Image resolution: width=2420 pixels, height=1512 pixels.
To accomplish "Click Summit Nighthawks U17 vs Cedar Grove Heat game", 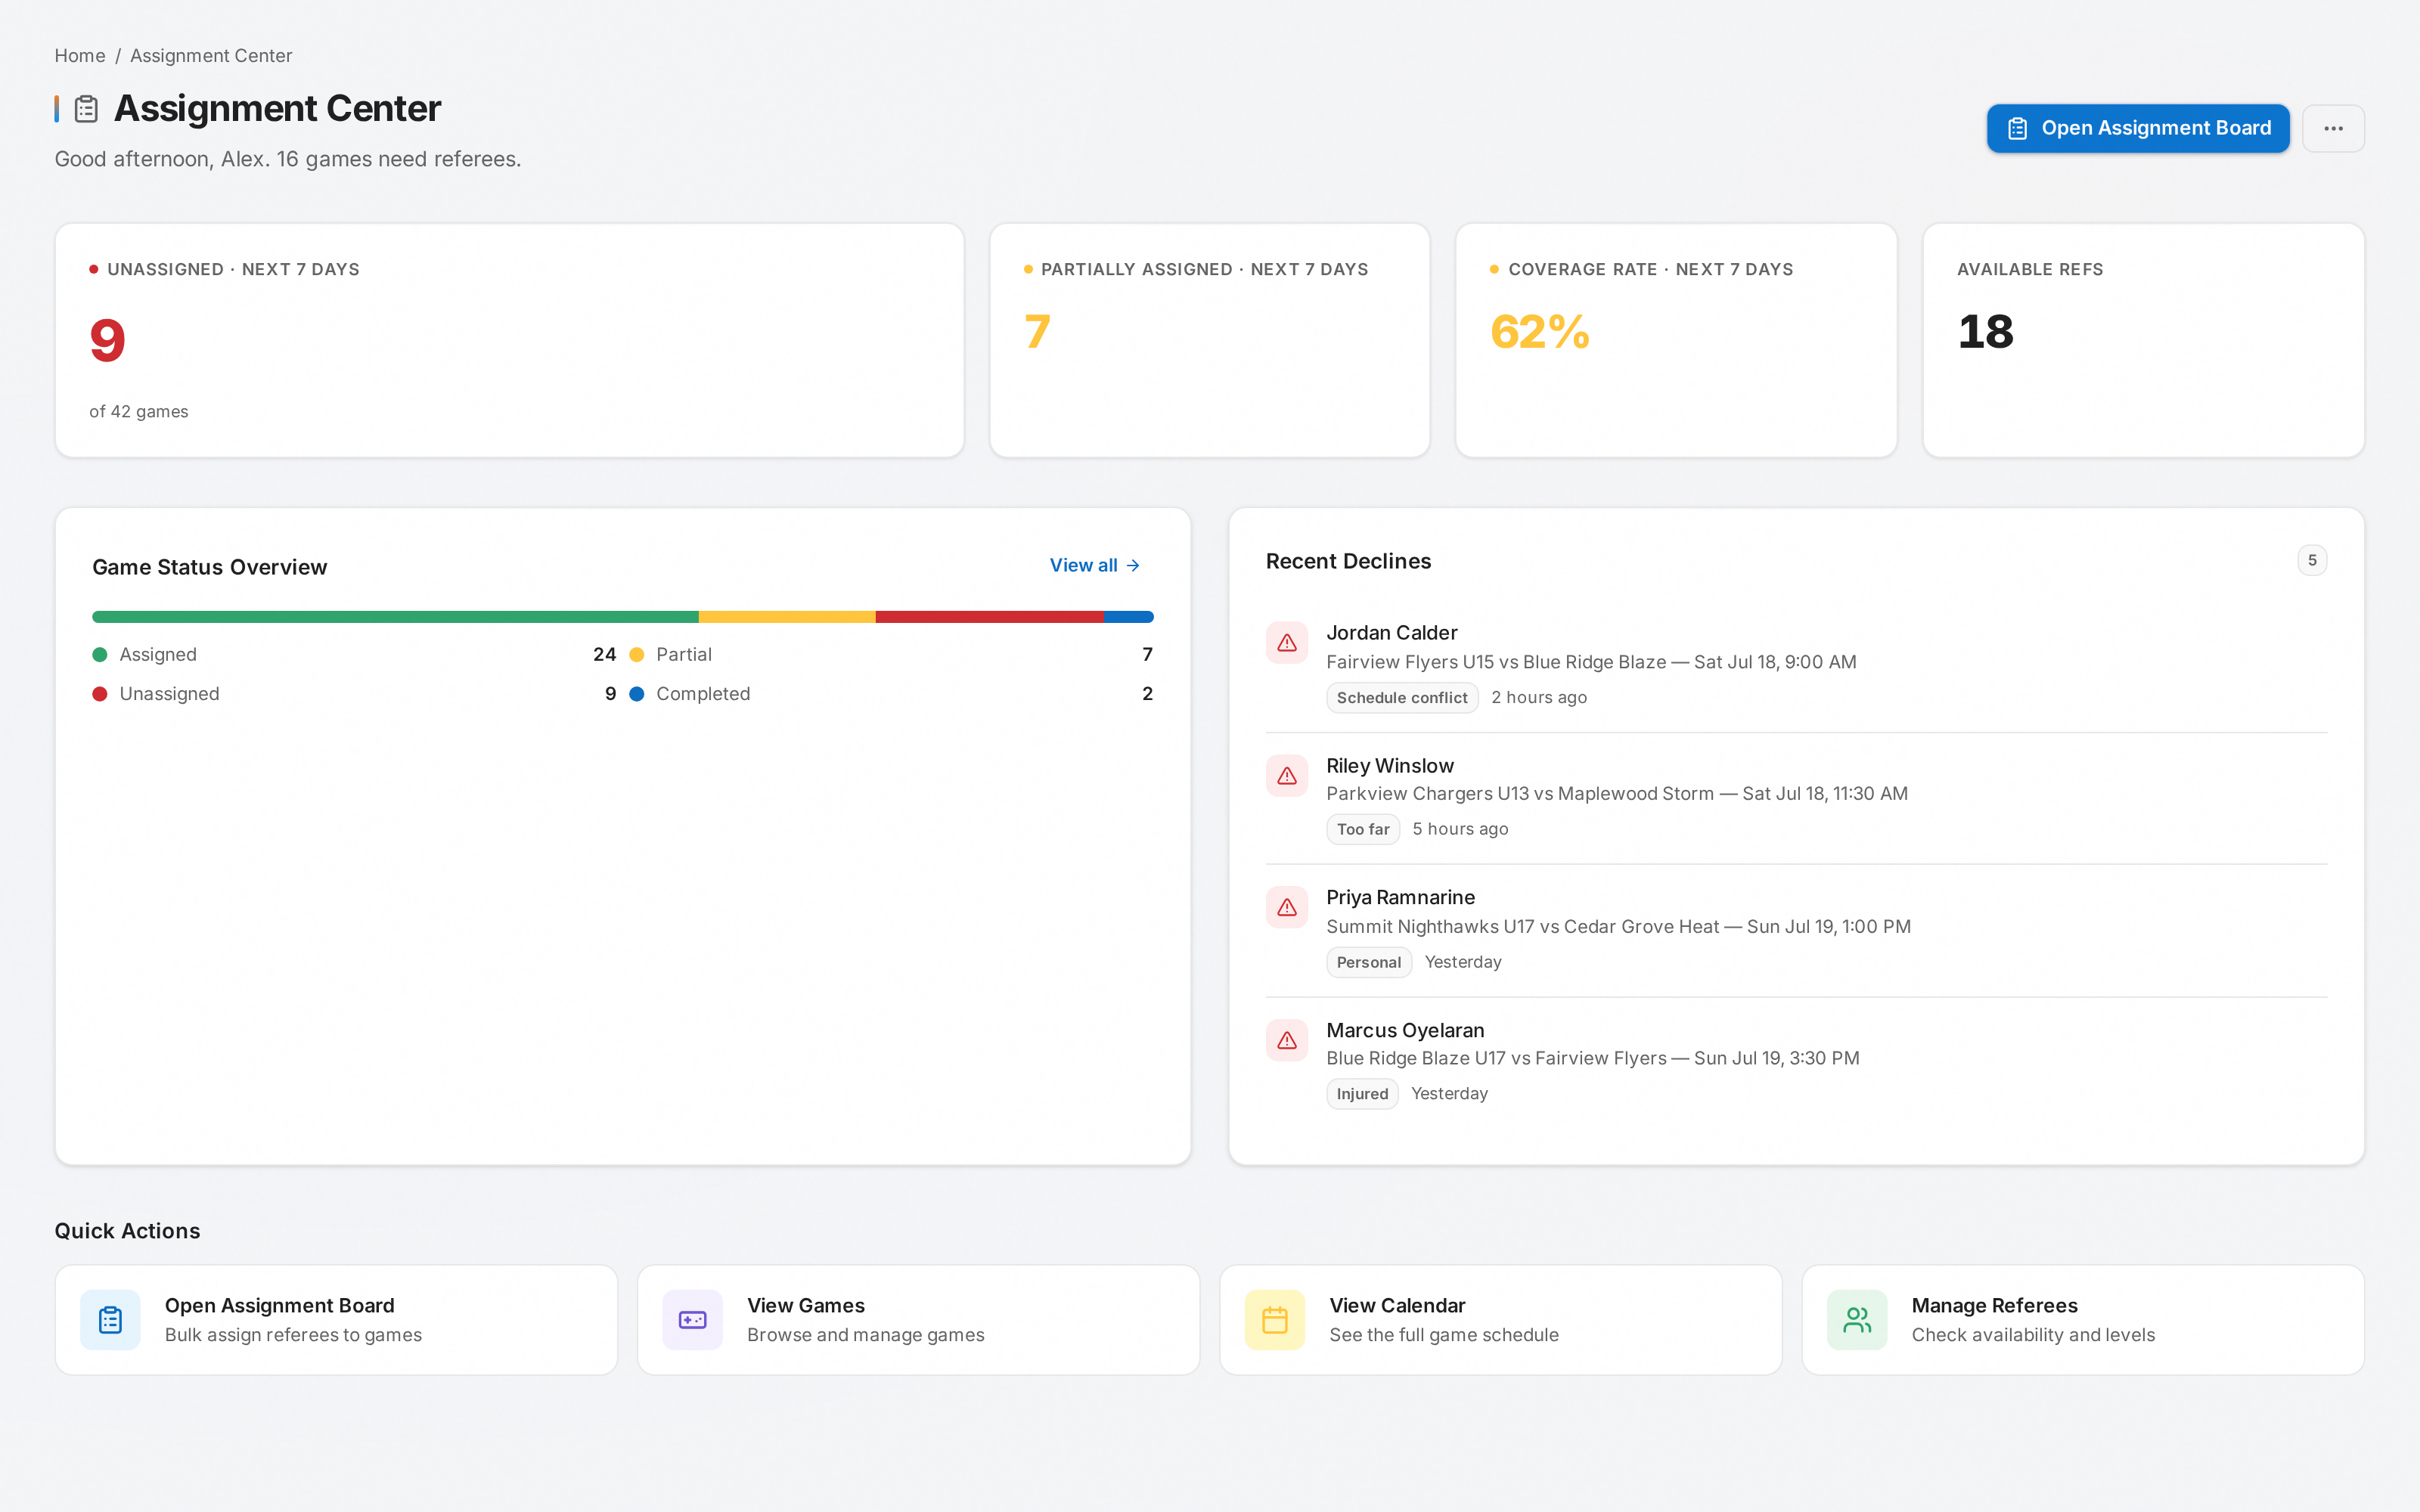I will pos(1618,927).
